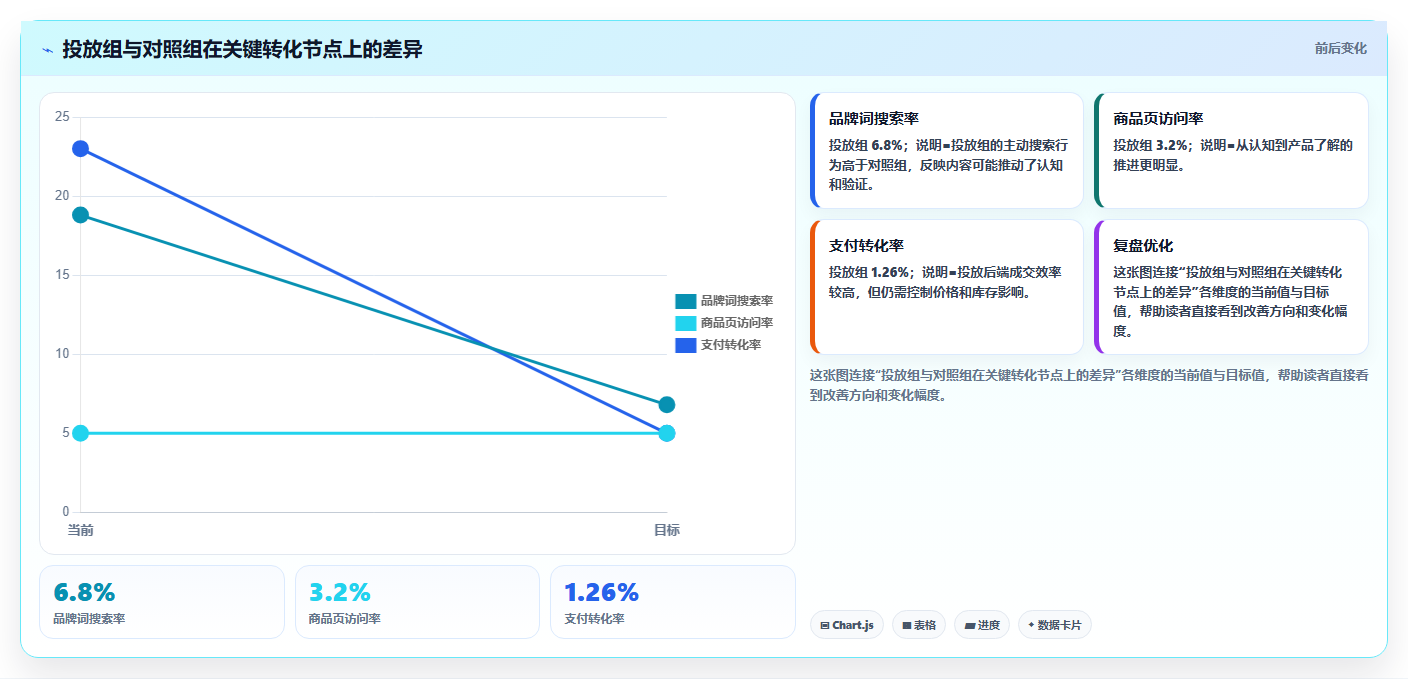Click the 当前 x-axis label
Viewport: 1408px width, 679px height.
80,530
